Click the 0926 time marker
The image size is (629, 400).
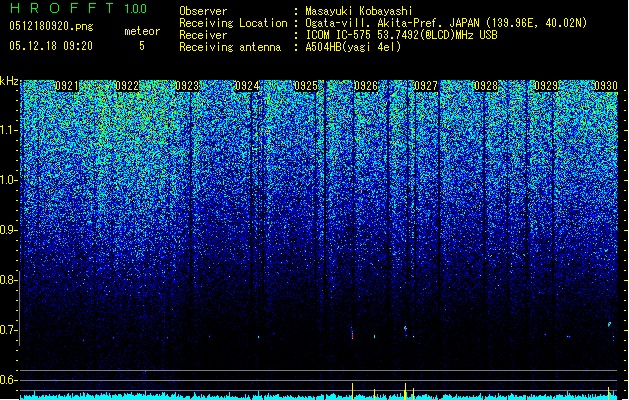(x=366, y=86)
